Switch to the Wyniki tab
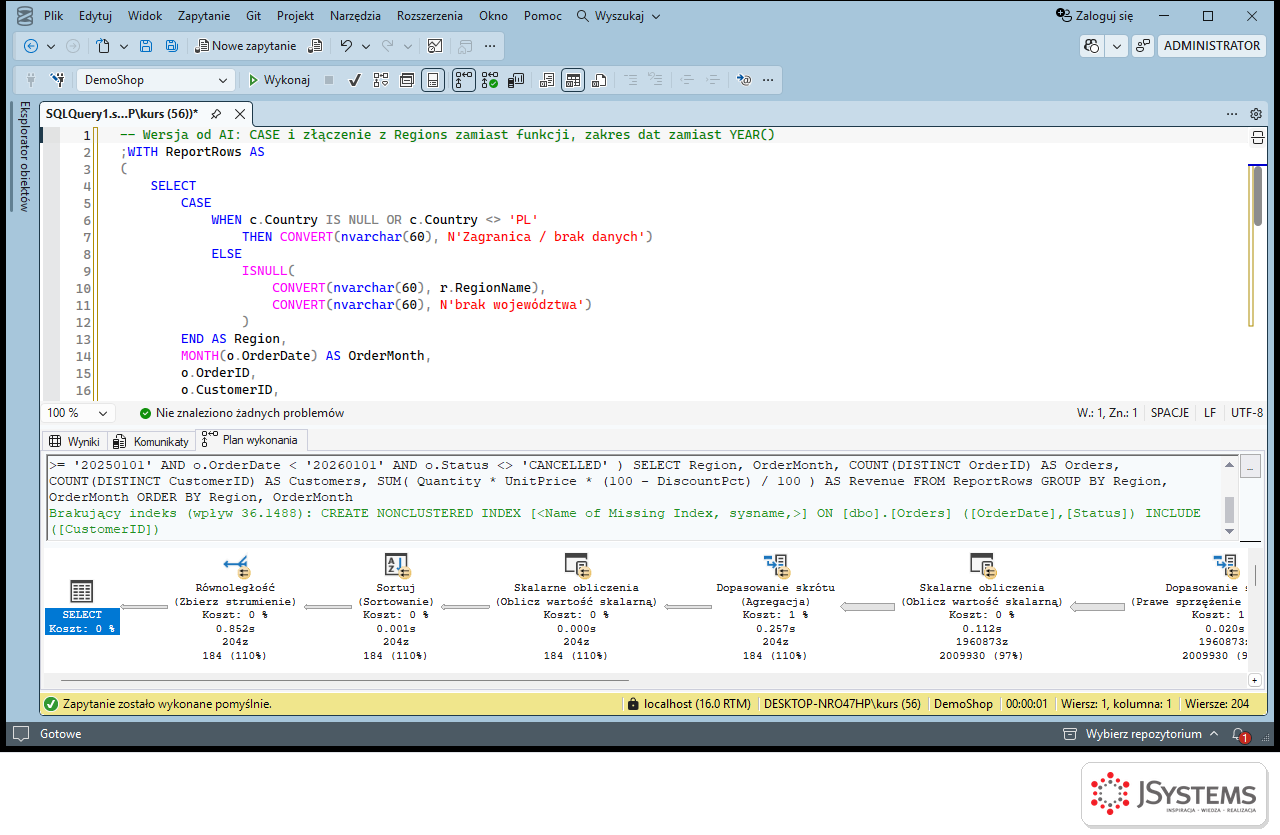Screen dimensions: 1280x835 tap(75, 441)
